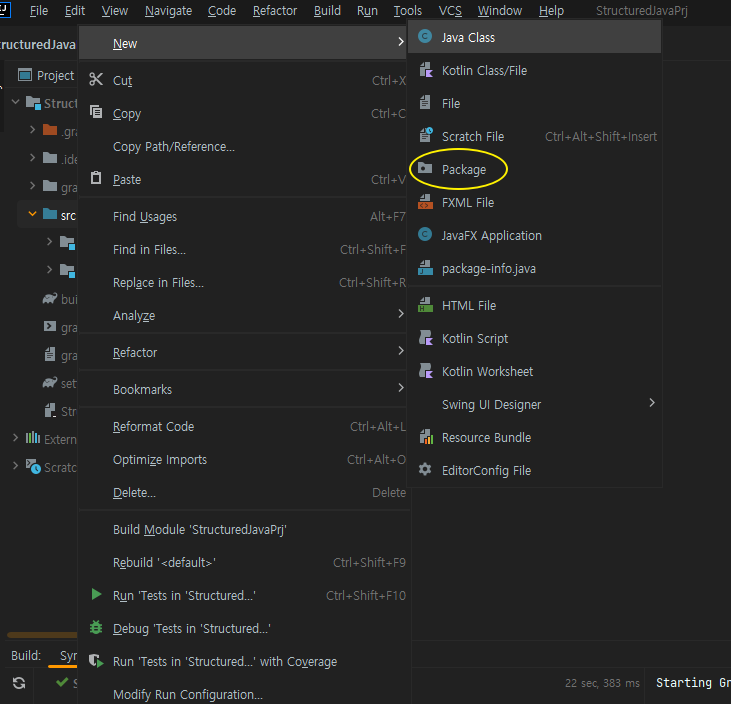Open the View menu
The height and width of the screenshot is (704, 731).
tap(115, 11)
